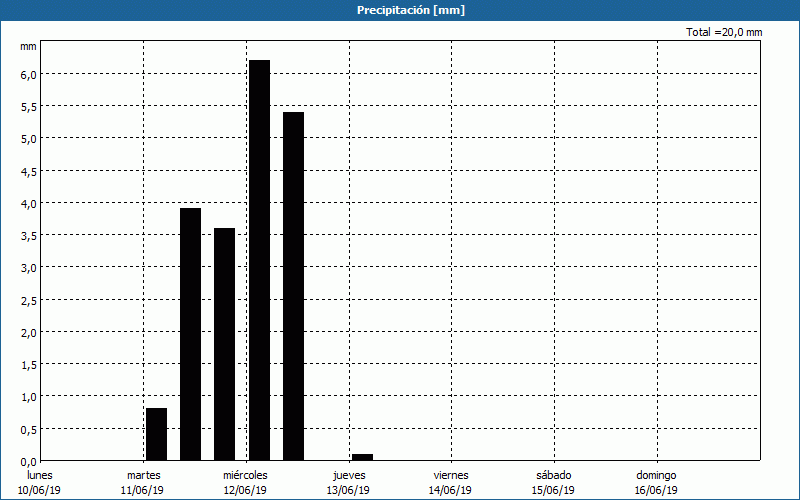Click the 4,0 y-axis value

point(29,204)
